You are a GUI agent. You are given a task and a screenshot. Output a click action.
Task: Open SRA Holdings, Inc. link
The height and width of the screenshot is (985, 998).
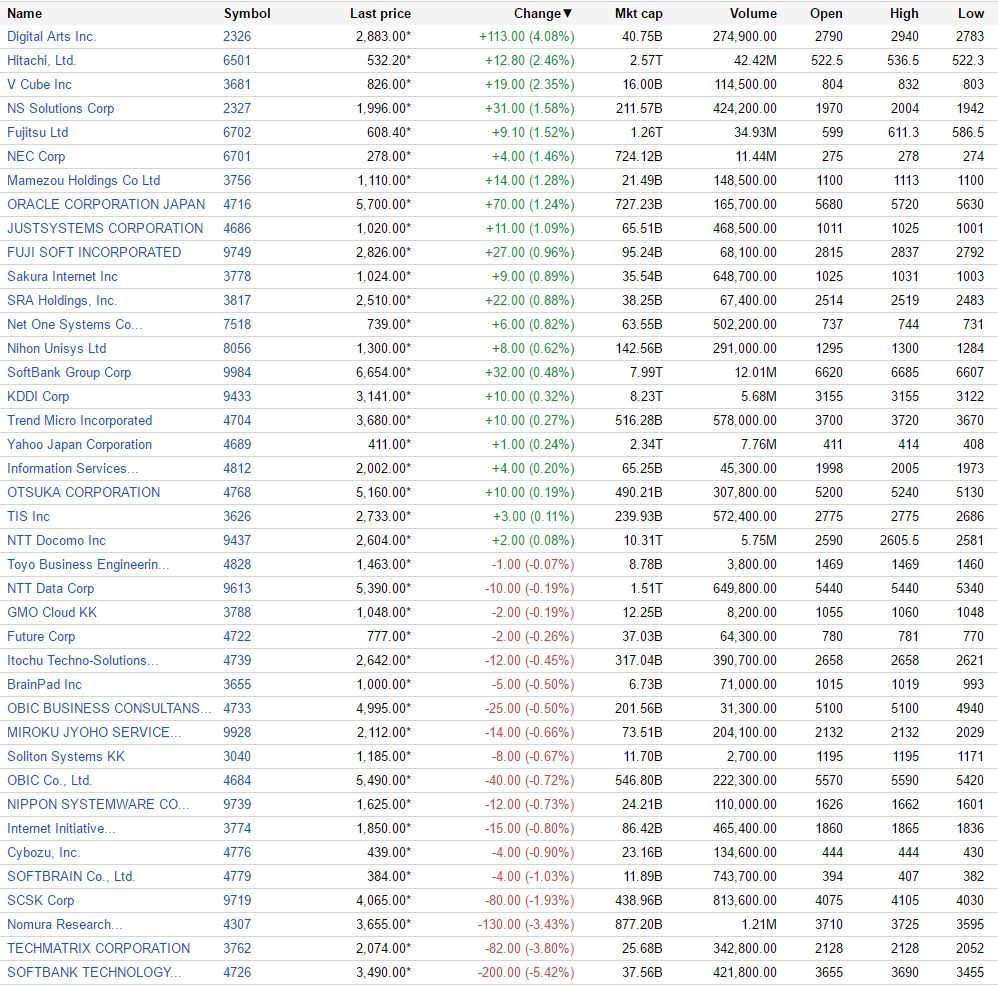(x=62, y=300)
